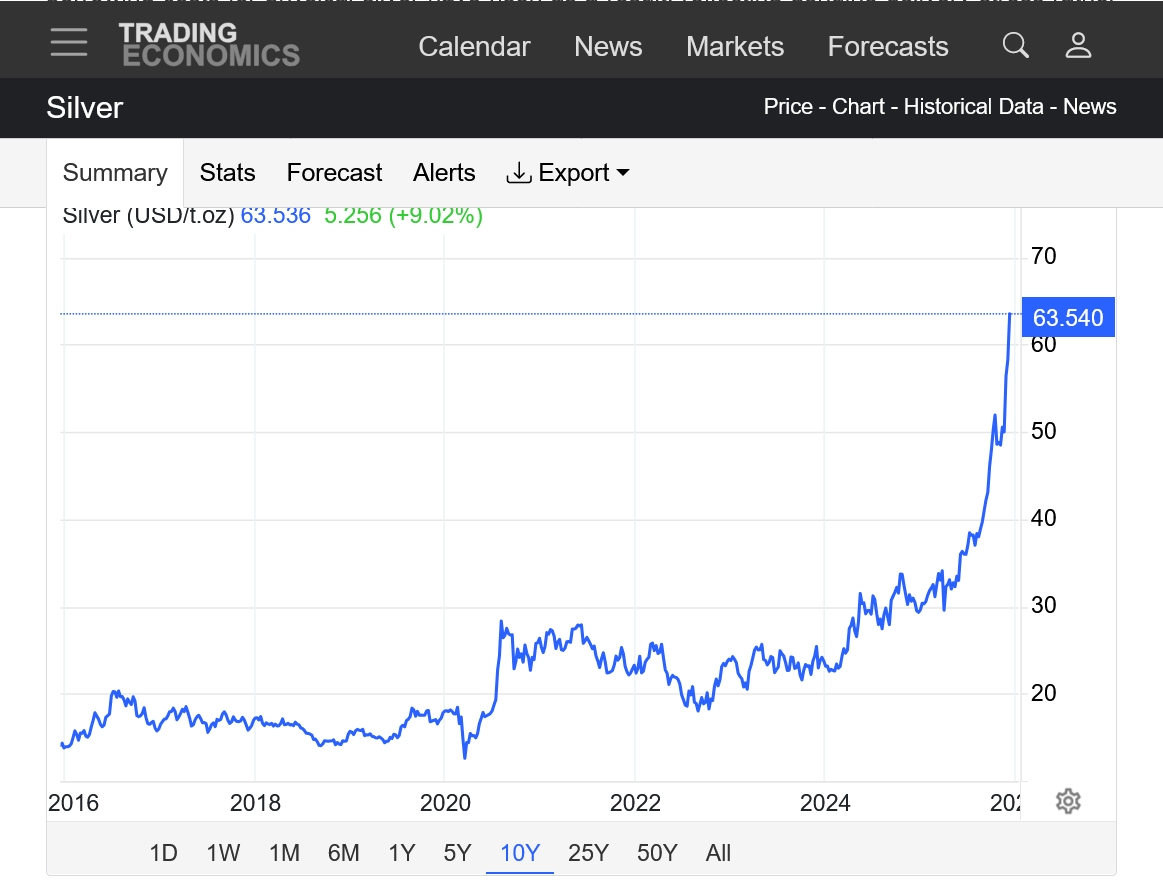The height and width of the screenshot is (892, 1163).
Task: Click News in the top navigation
Action: pos(608,47)
